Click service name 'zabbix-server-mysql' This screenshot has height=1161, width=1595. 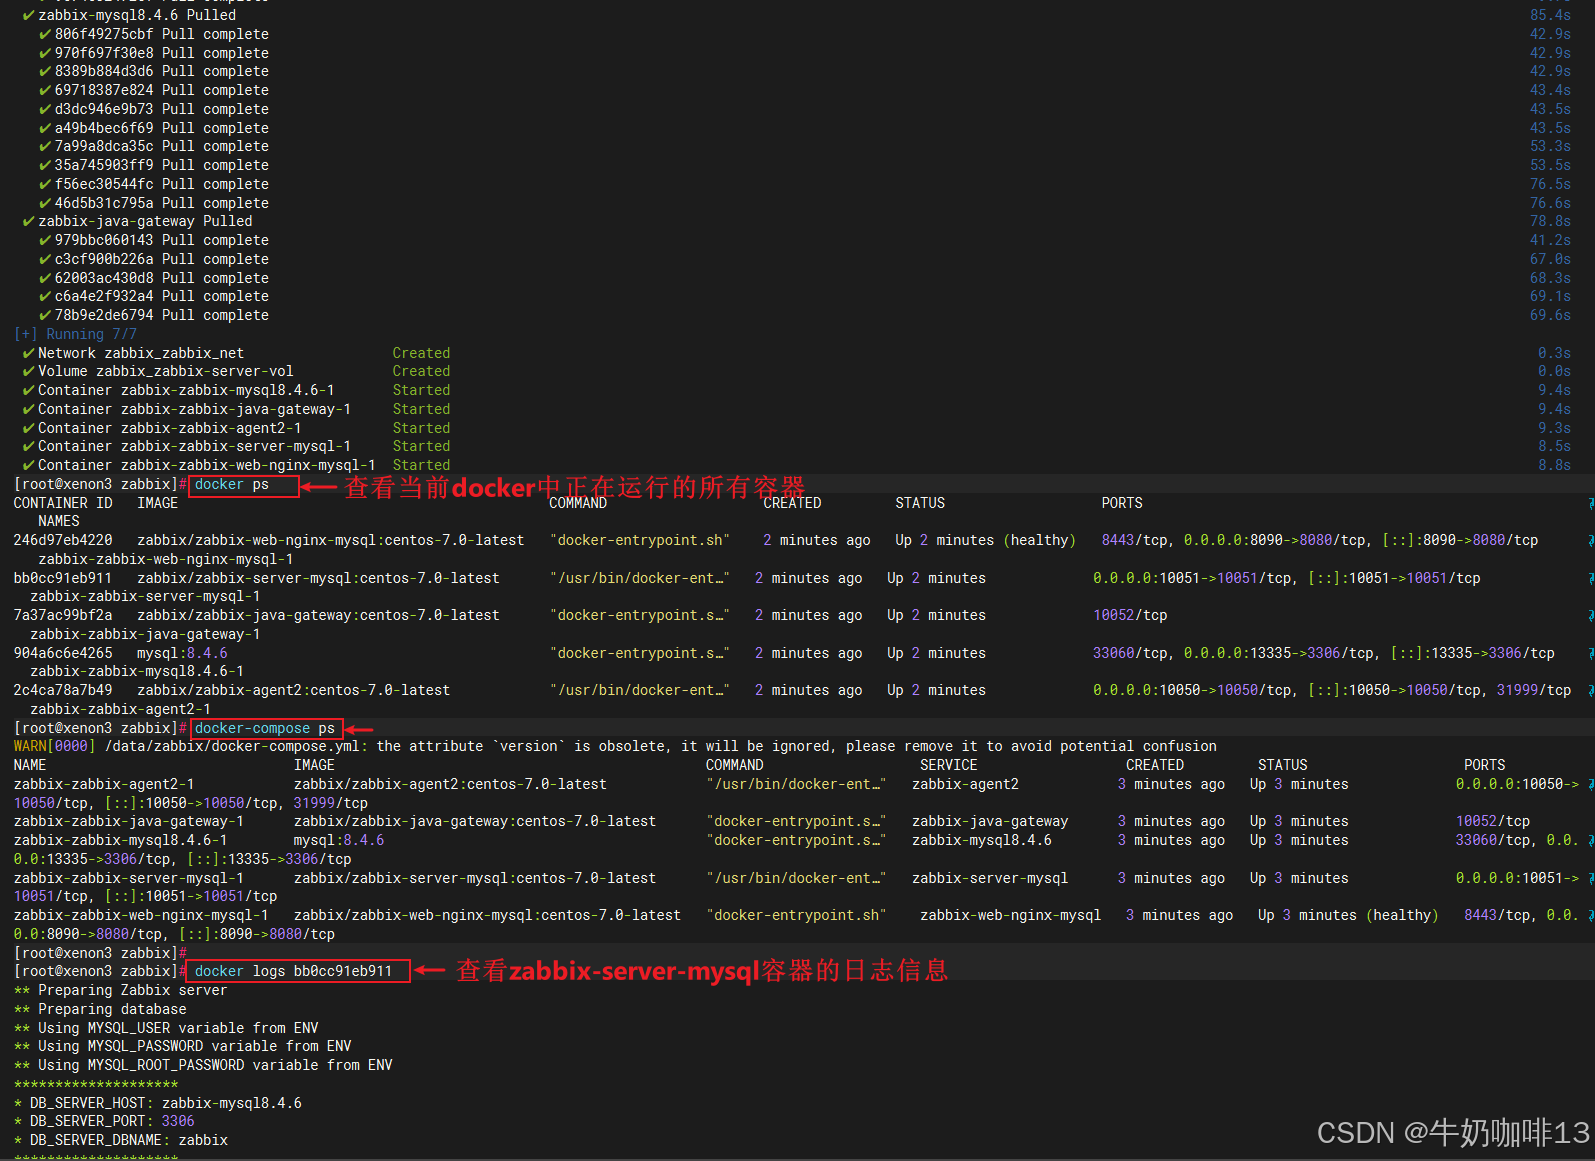coord(990,878)
